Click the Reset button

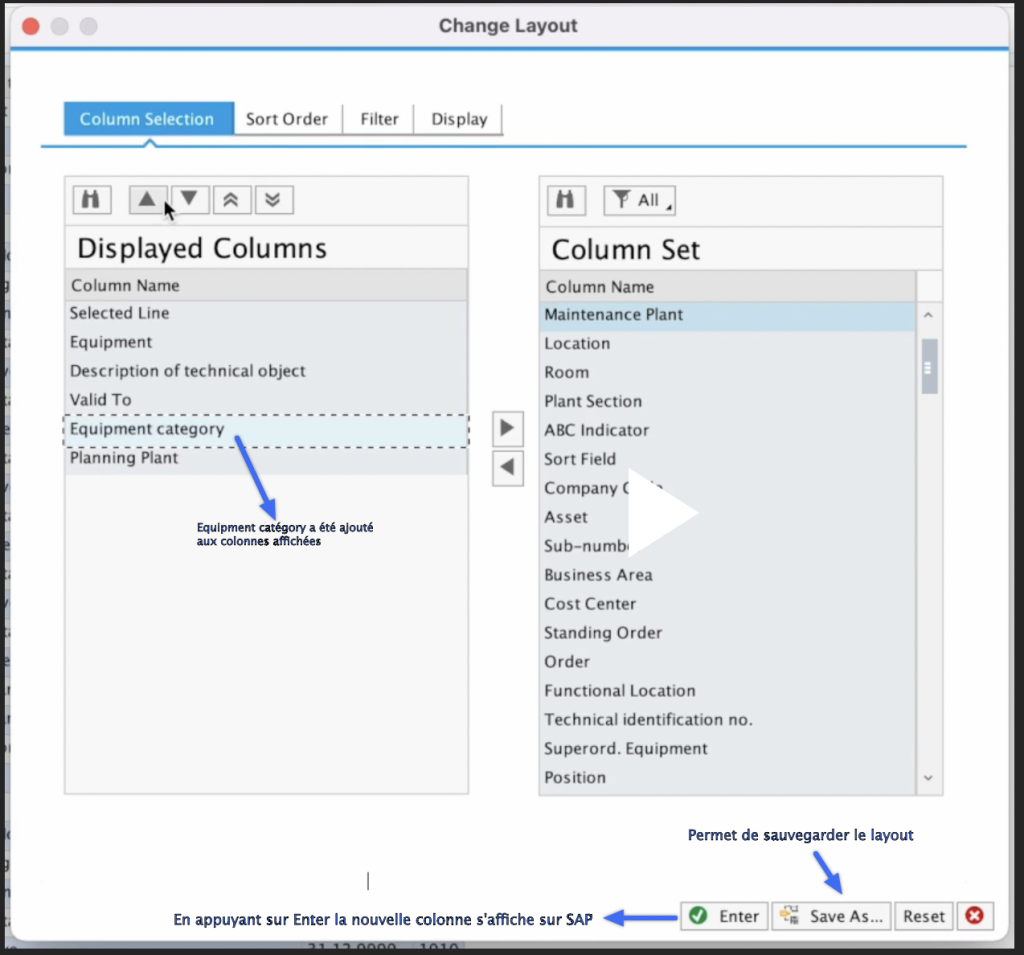[x=923, y=916]
